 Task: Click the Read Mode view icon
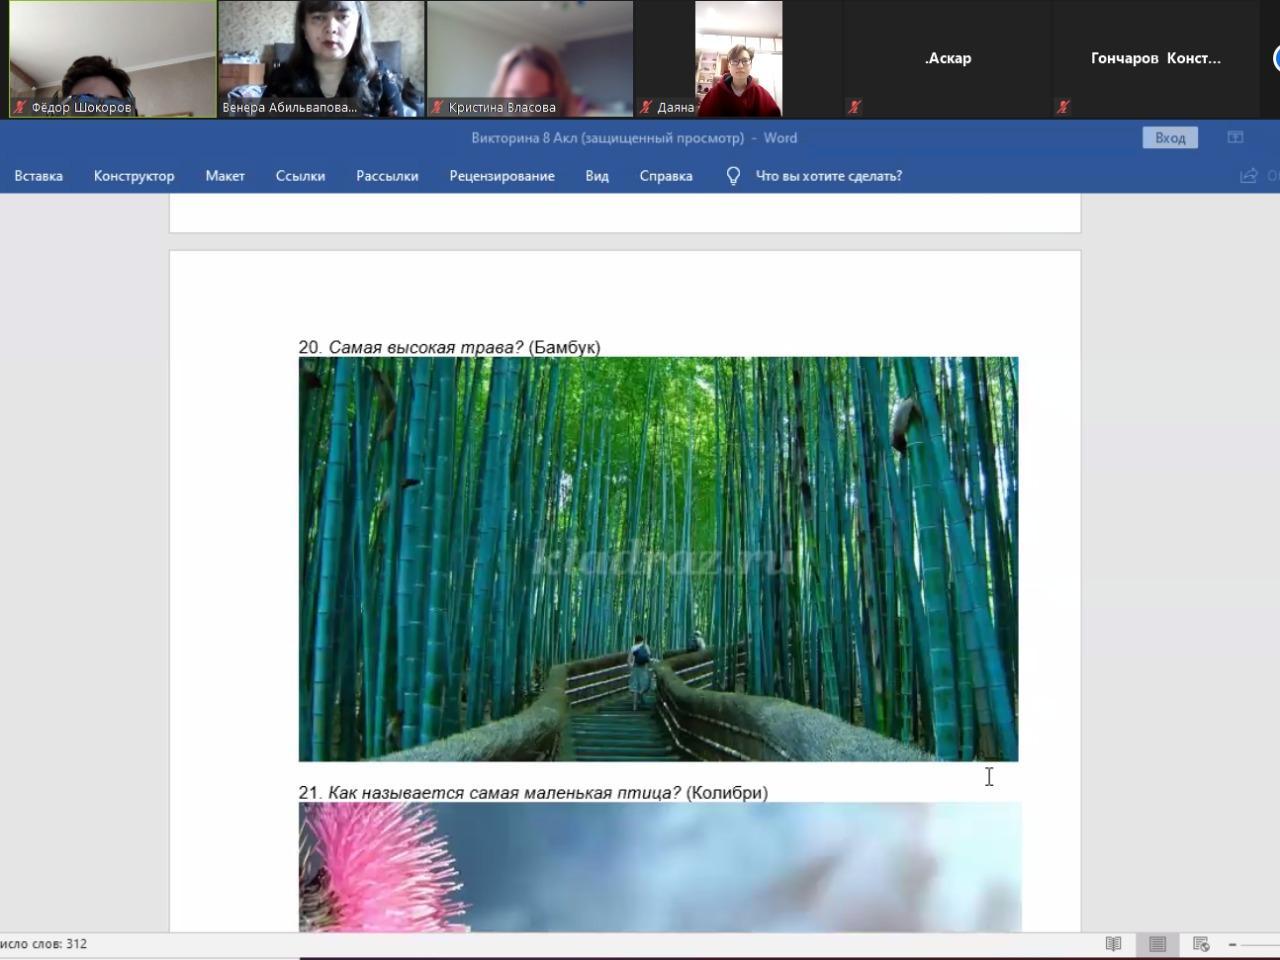point(1113,944)
